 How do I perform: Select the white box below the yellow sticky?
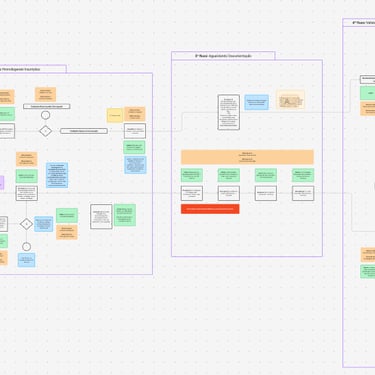point(135,131)
